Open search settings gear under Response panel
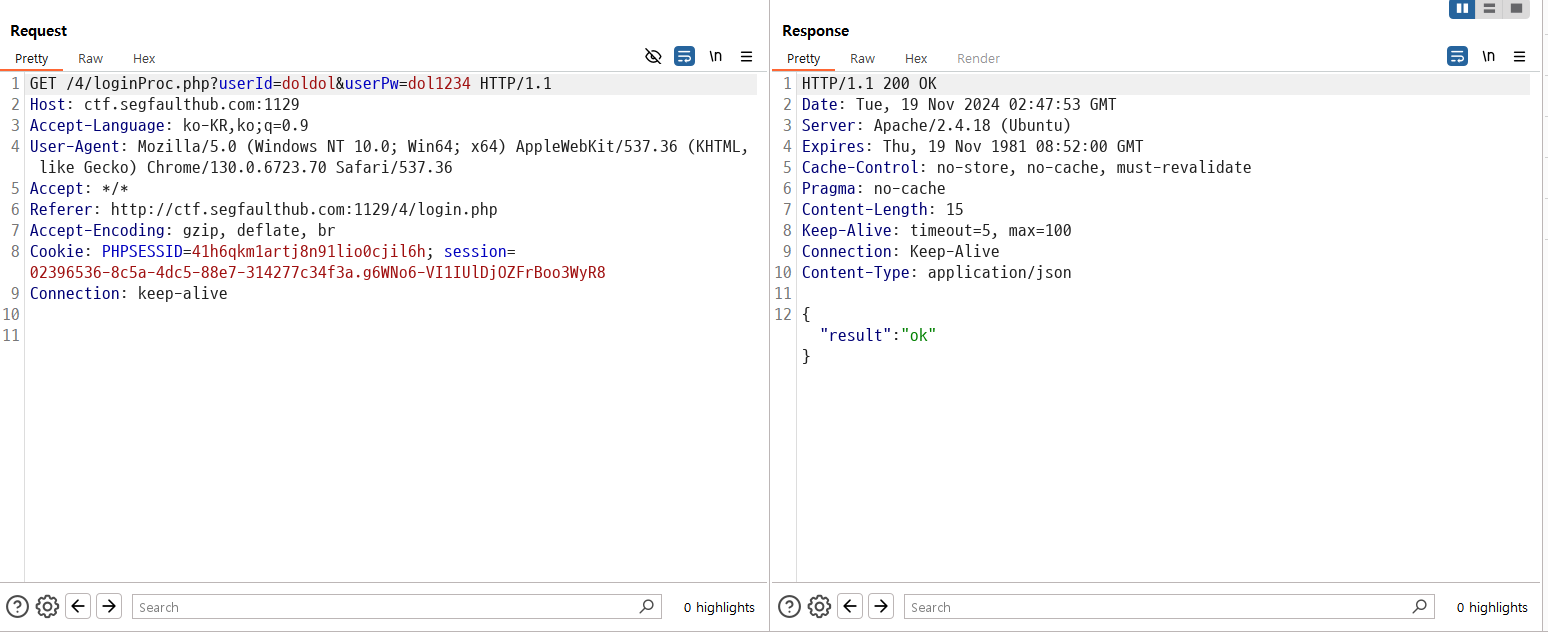The width and height of the screenshot is (1548, 632). pos(819,606)
